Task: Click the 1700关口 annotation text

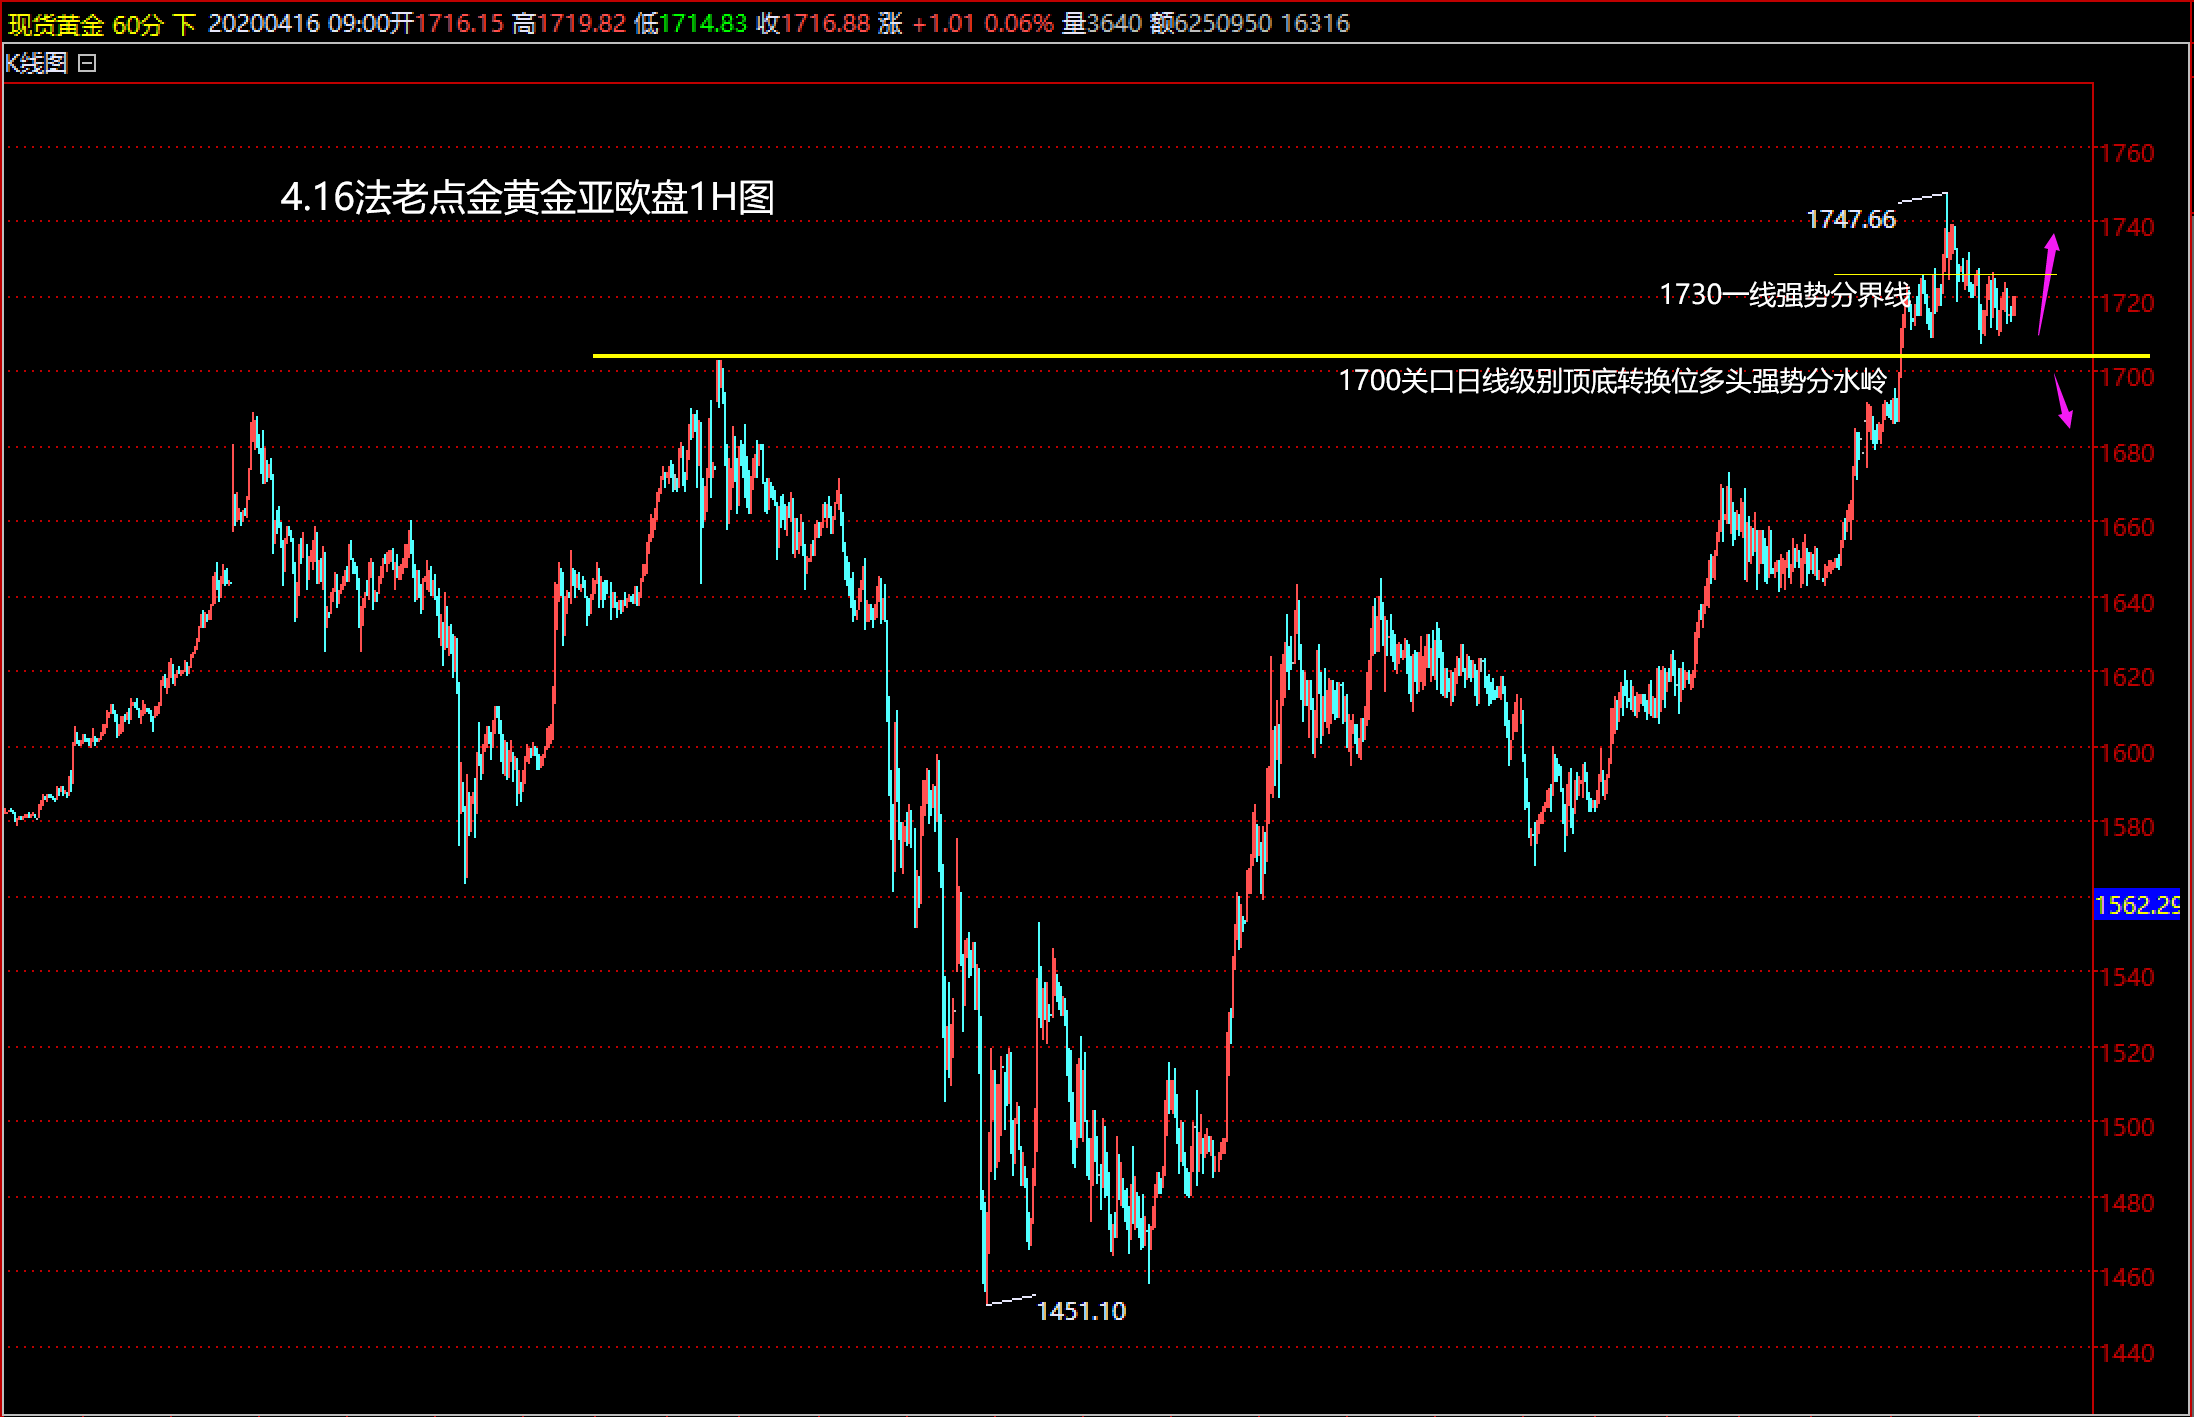Action: (x=1612, y=381)
